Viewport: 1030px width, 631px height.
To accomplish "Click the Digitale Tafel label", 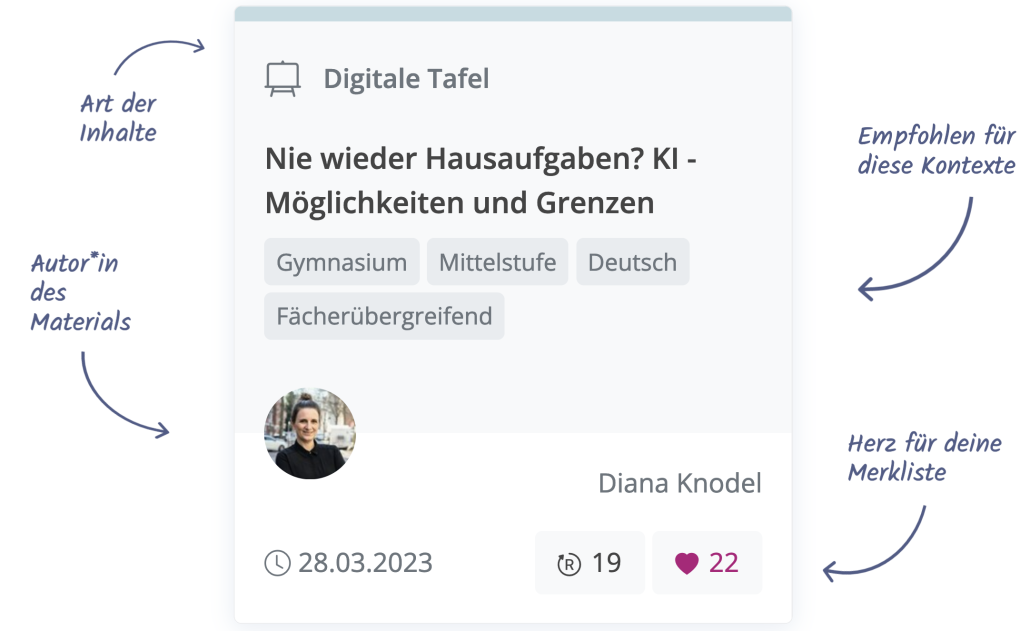I will [405, 78].
